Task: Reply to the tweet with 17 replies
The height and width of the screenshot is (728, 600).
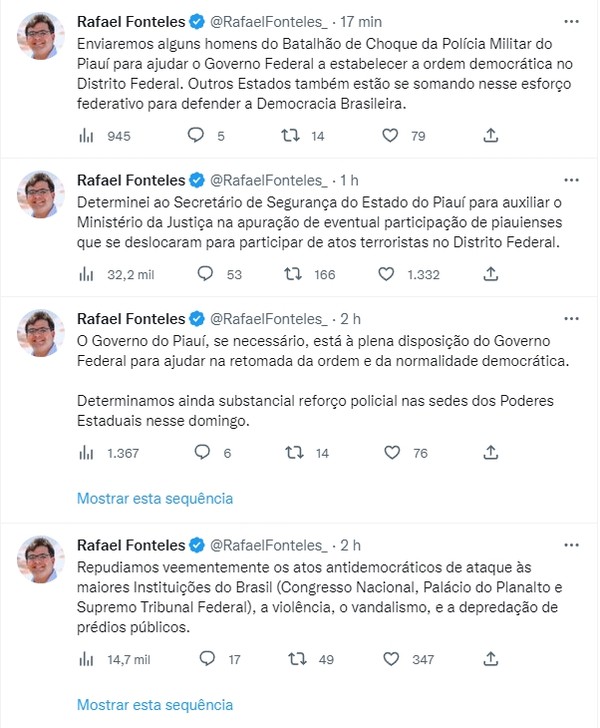Action: (207, 659)
